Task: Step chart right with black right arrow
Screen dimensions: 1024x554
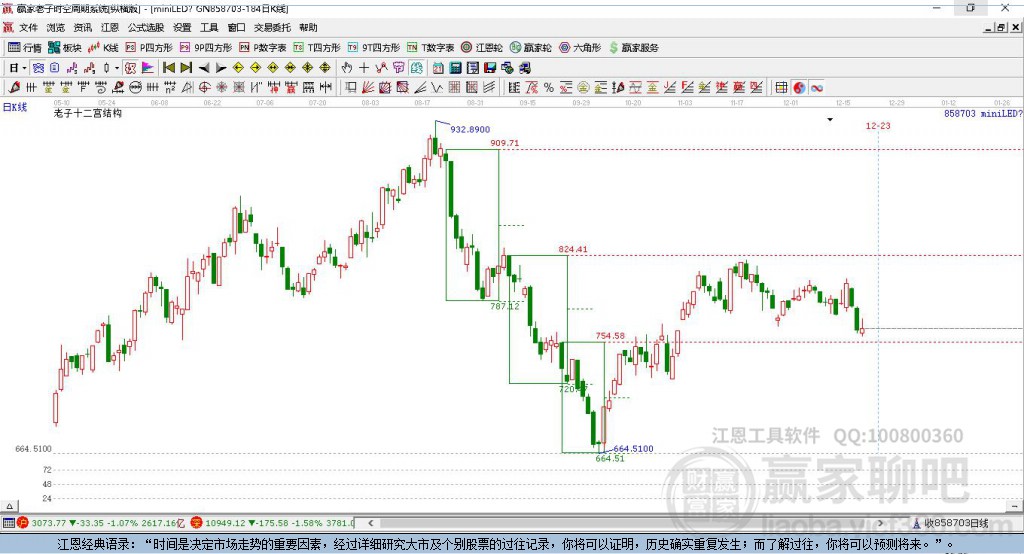Action: (x=221, y=68)
